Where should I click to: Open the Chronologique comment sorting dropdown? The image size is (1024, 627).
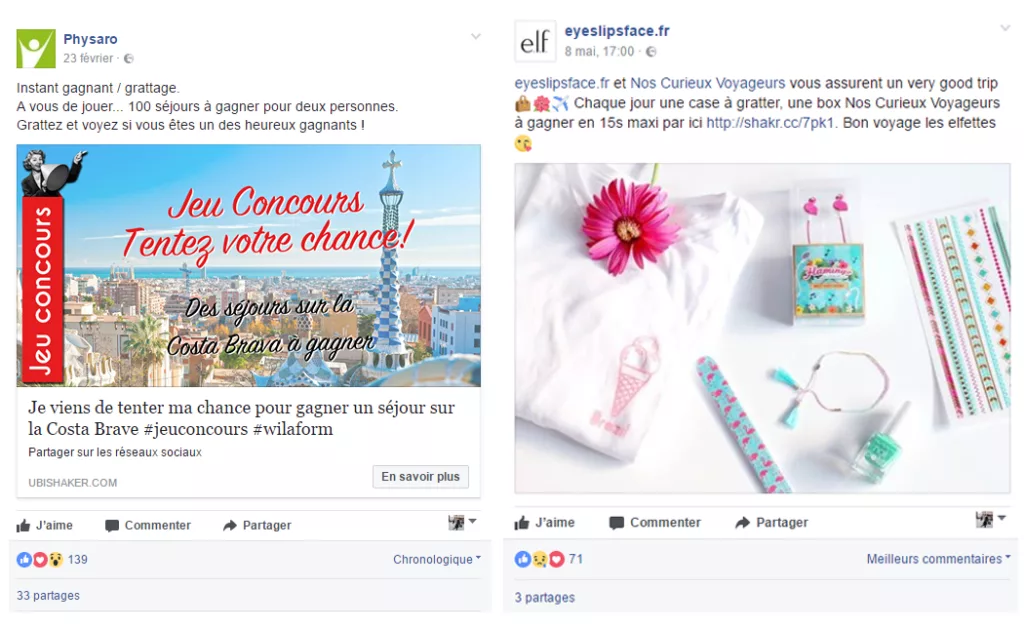[437, 559]
